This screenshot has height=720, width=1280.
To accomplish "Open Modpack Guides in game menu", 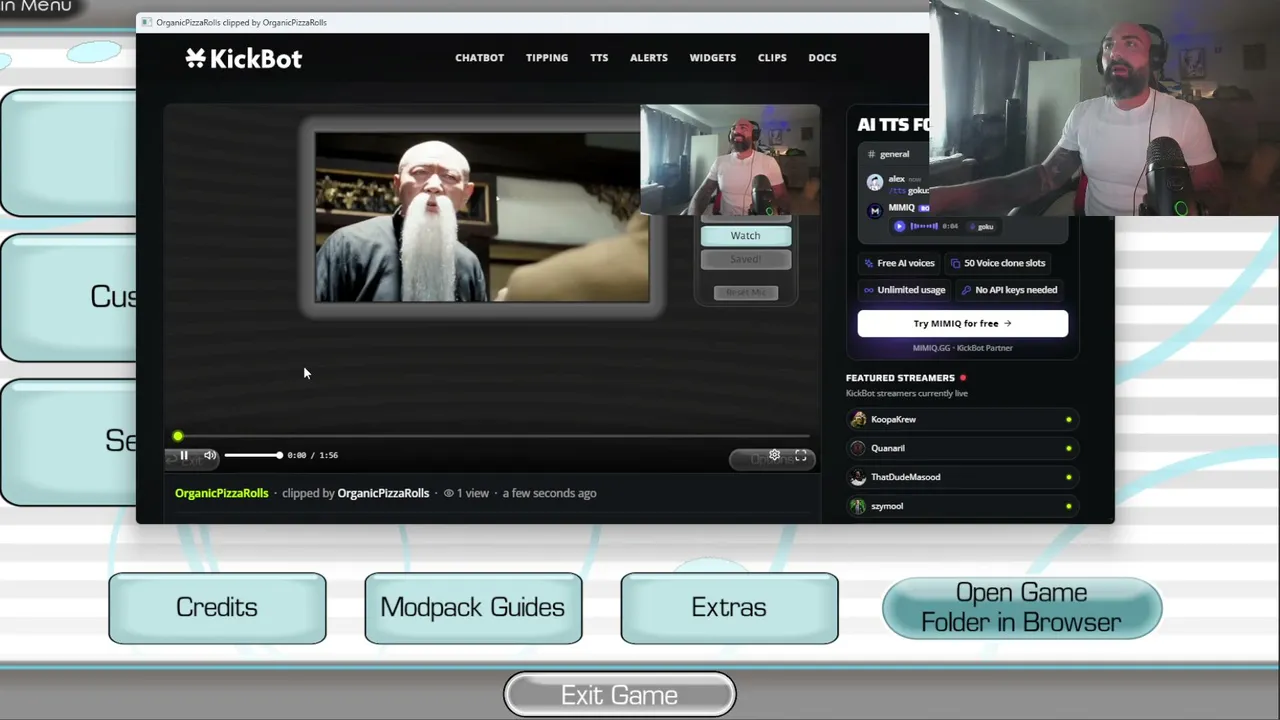I will tap(473, 608).
